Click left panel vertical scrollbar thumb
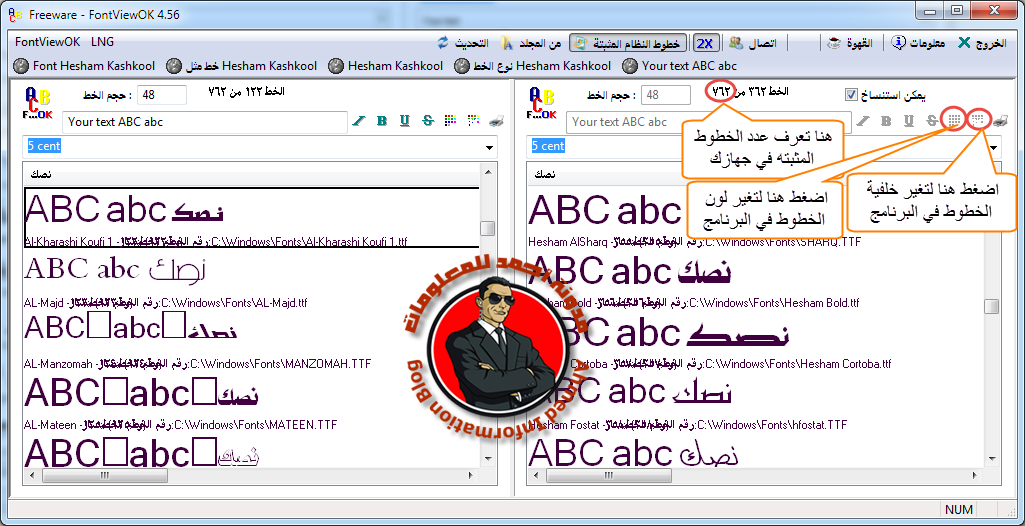 [x=488, y=229]
